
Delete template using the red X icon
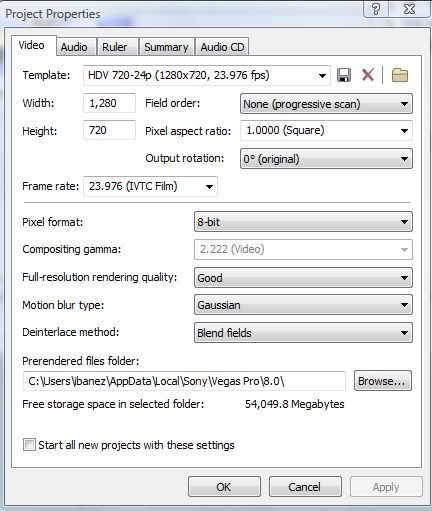click(x=368, y=75)
